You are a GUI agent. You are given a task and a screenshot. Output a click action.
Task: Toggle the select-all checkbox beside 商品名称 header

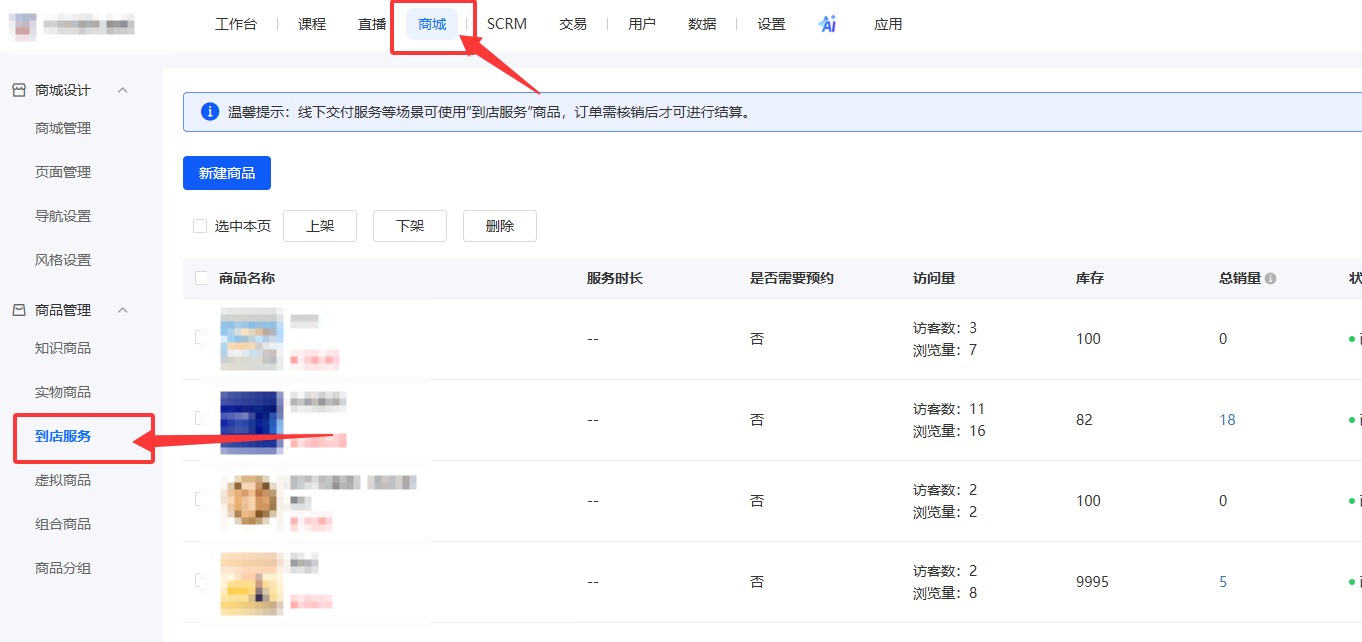[202, 278]
